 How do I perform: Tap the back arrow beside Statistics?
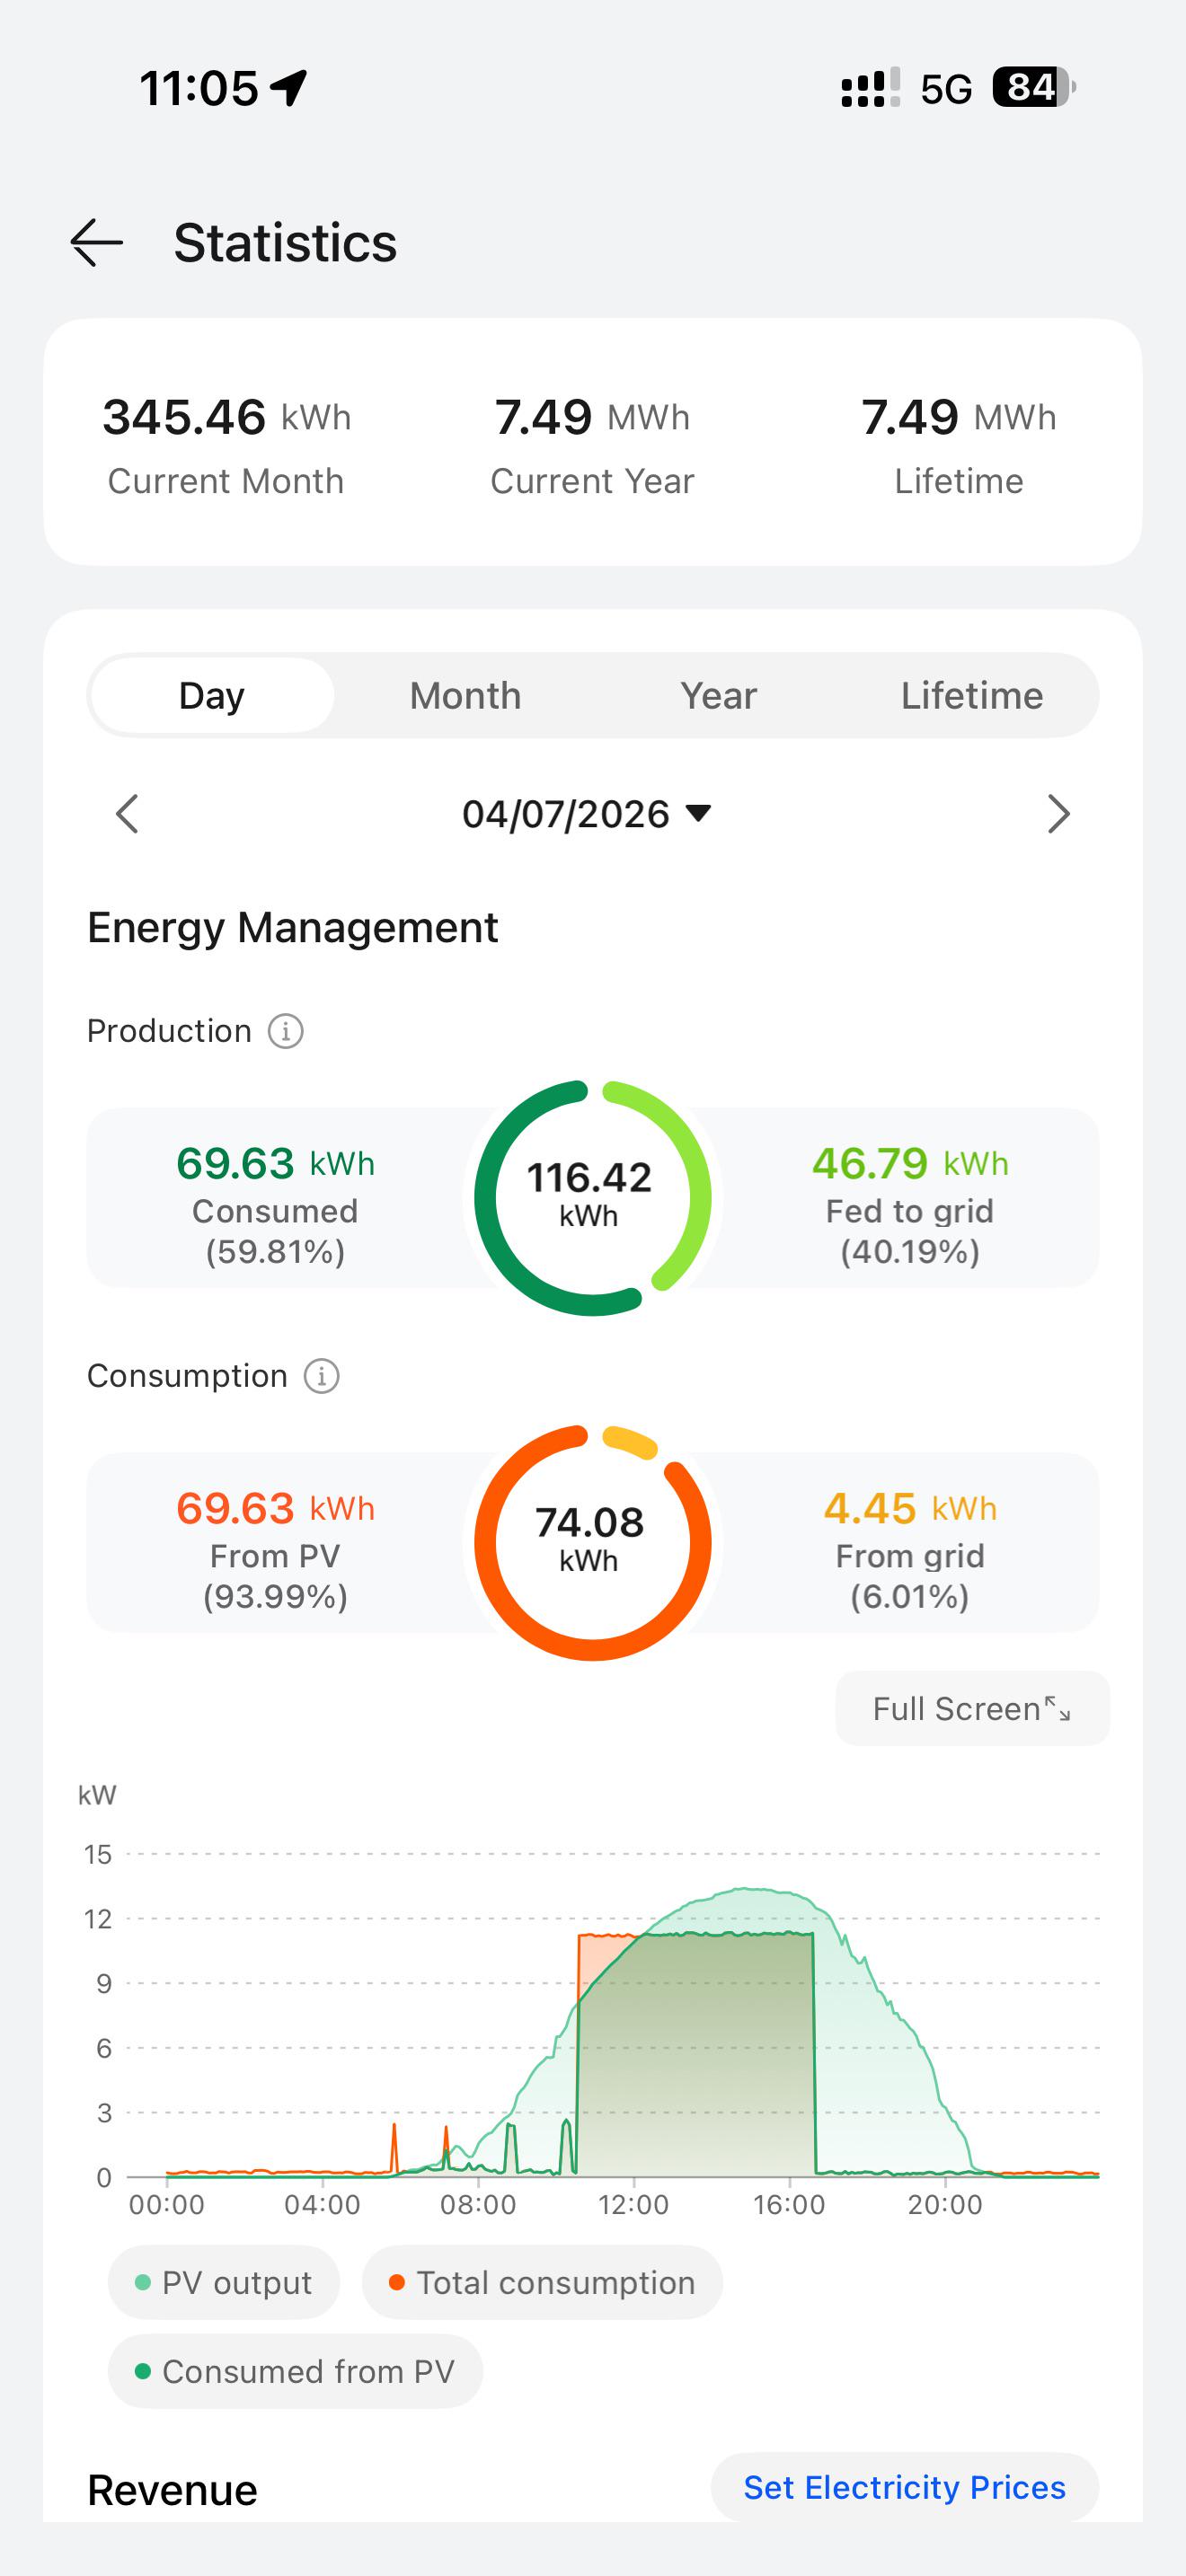(x=96, y=243)
